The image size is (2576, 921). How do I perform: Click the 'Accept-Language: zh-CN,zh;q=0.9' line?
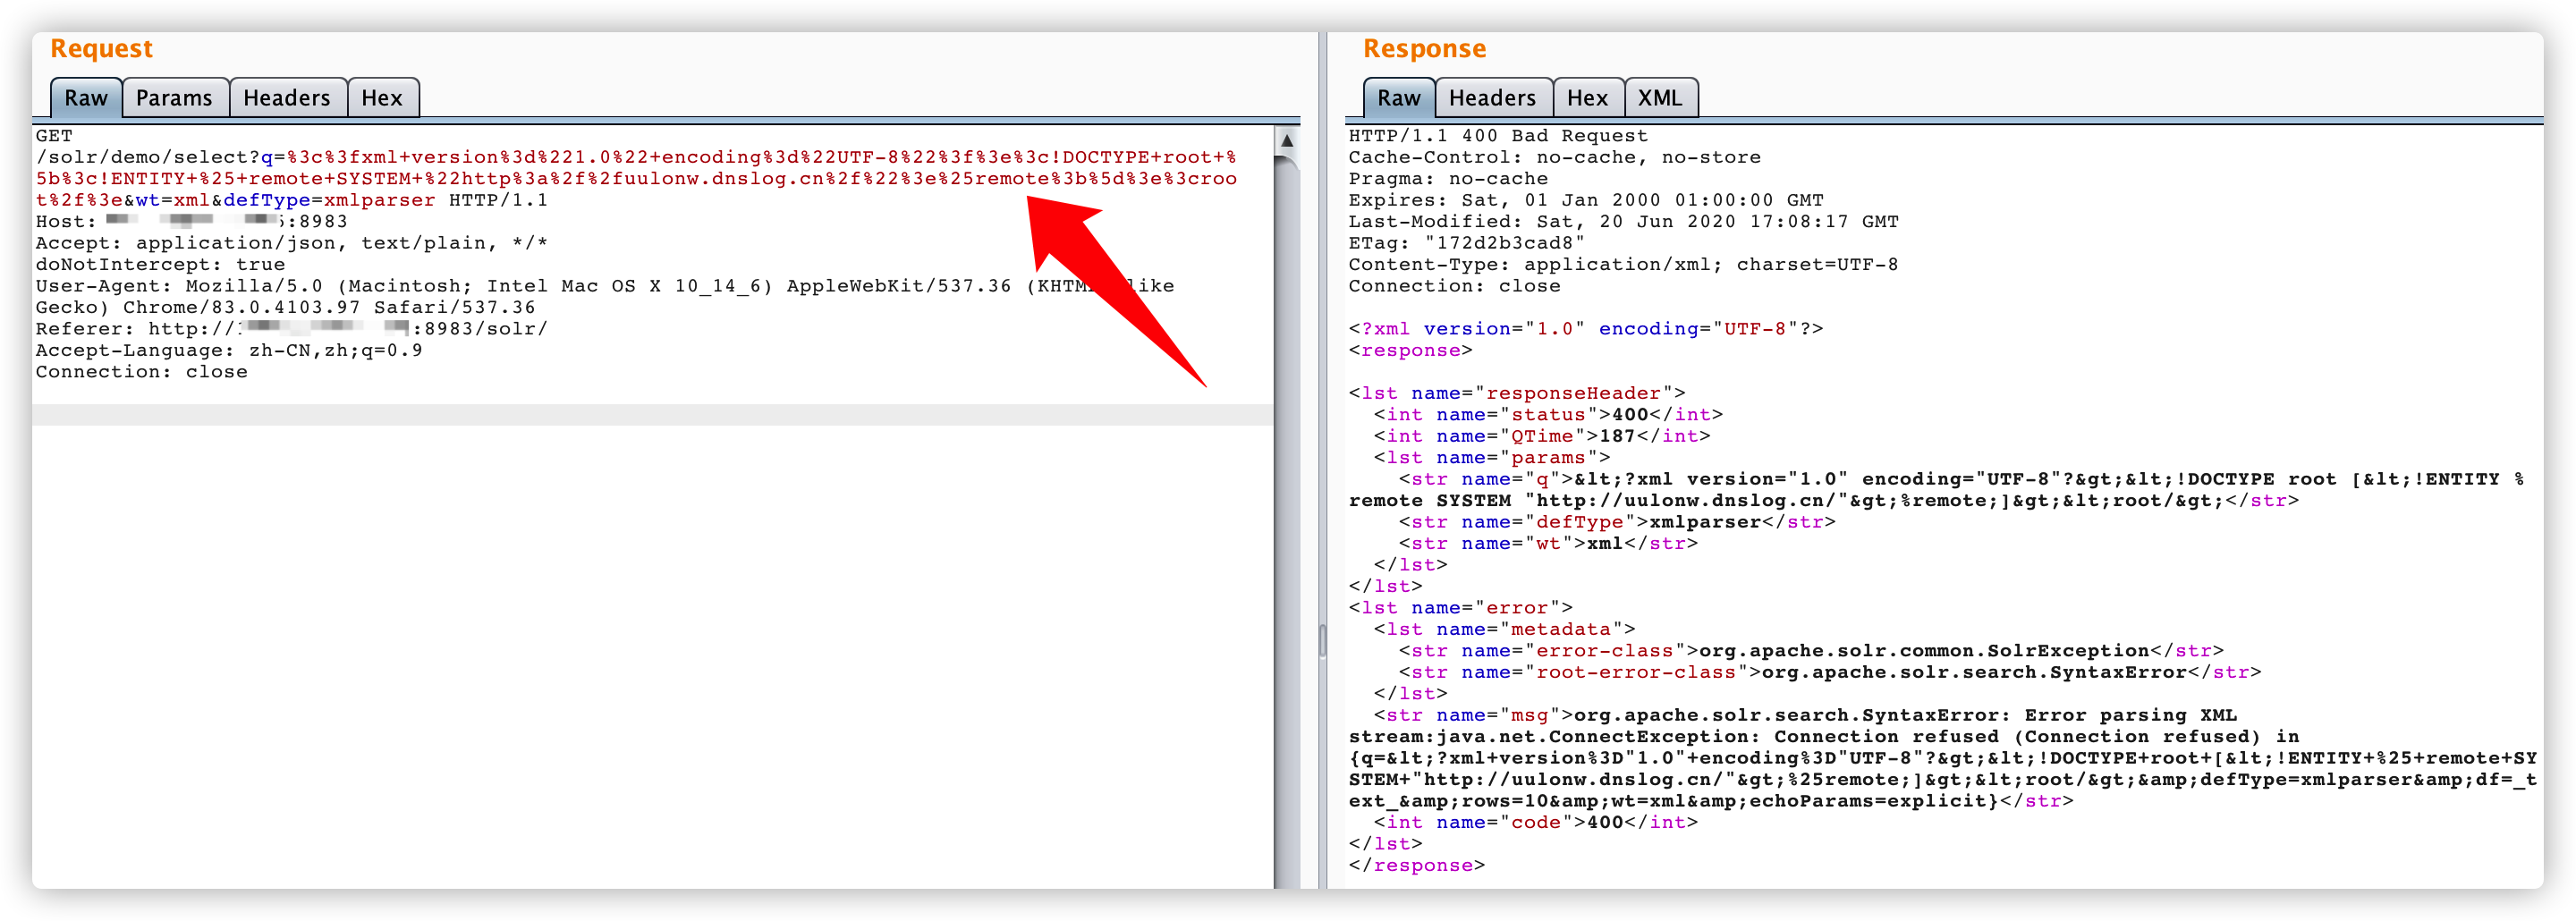229,351
